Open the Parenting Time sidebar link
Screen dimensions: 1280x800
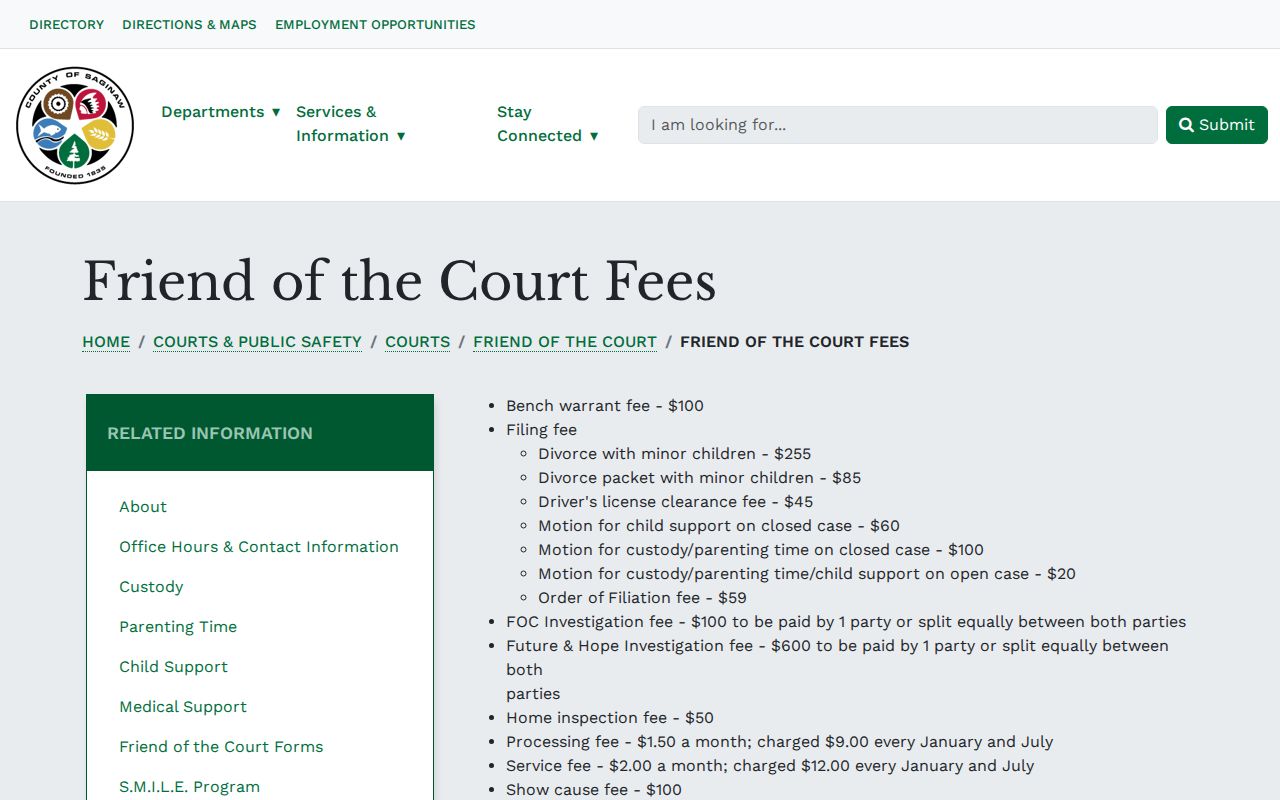click(x=178, y=627)
